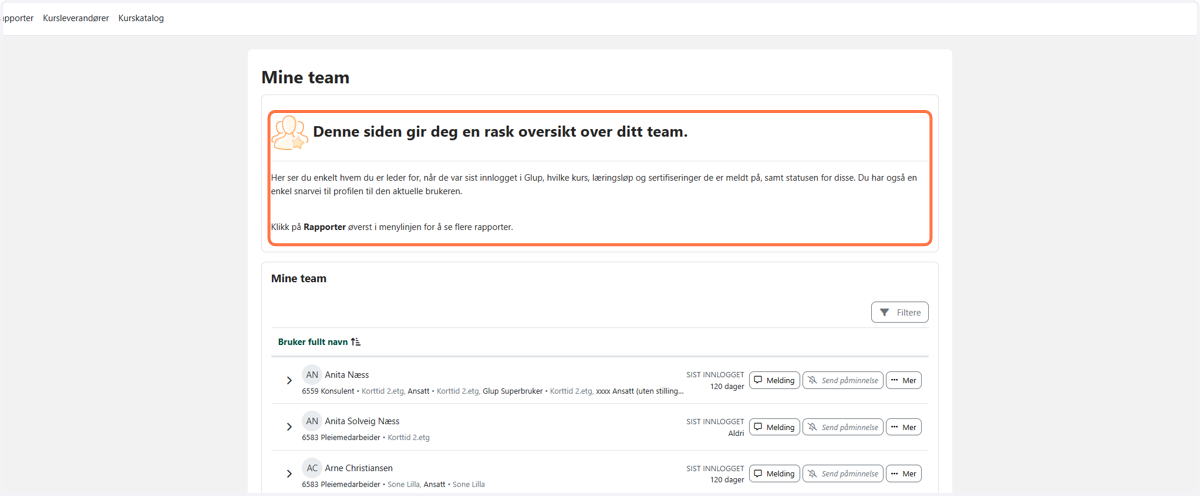Open Mer menu for Arne Christiansen
The image size is (1200, 496).
(904, 473)
